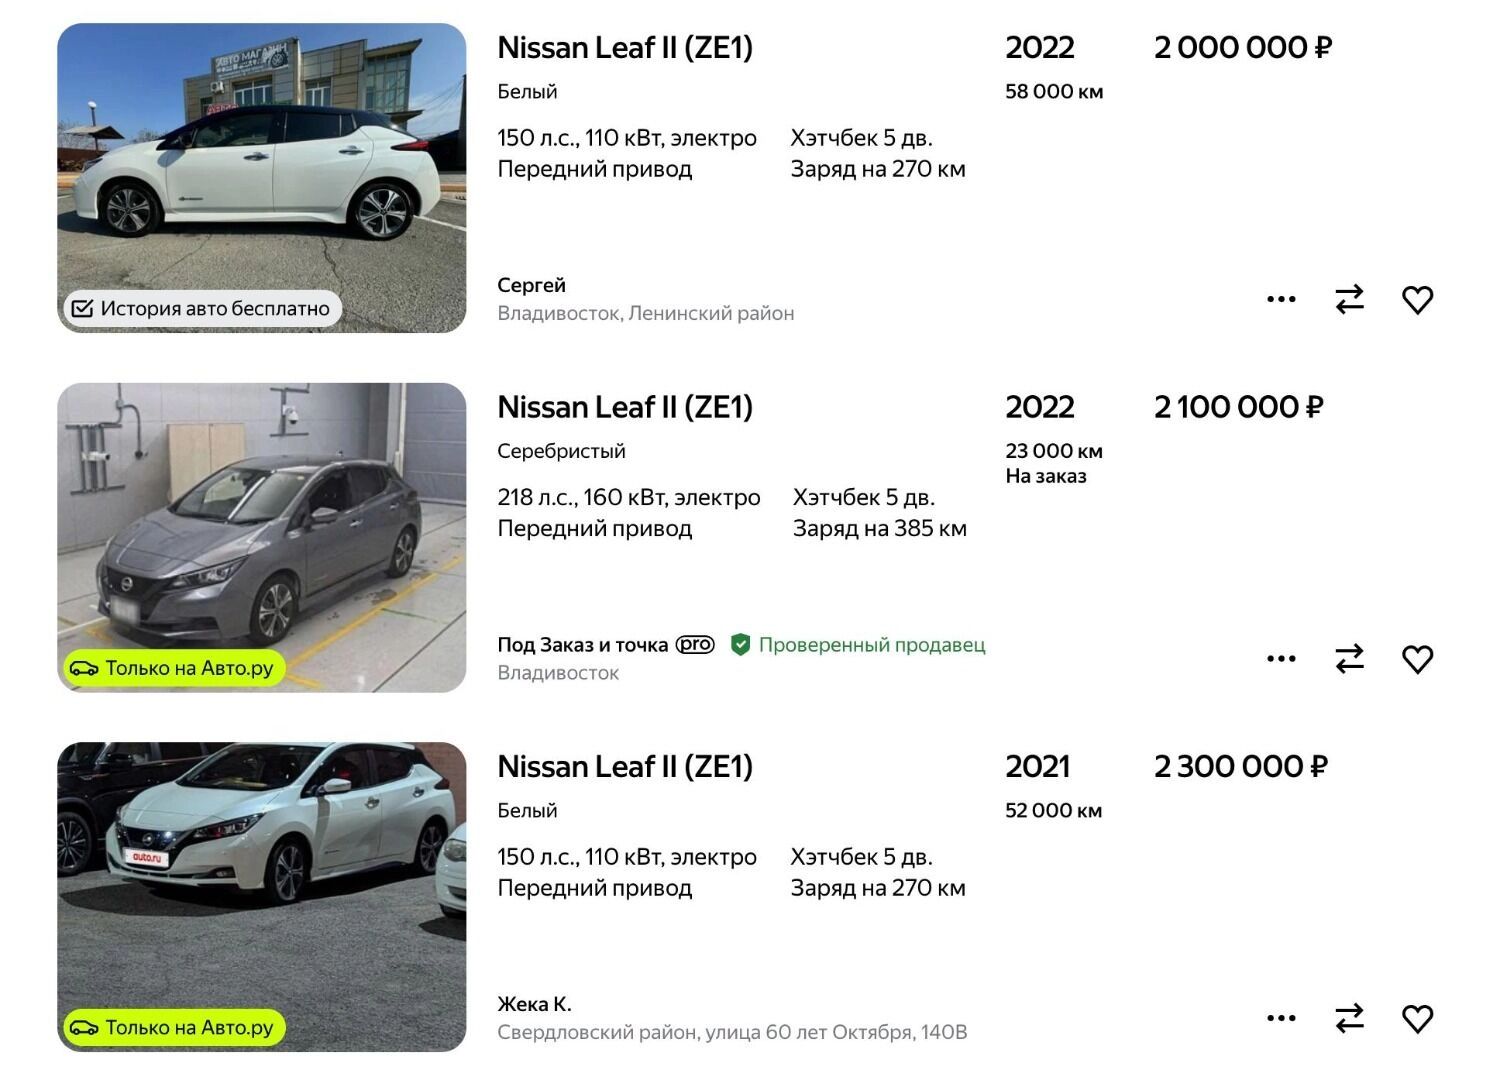Click the 'История авто бесплатно' badge
This screenshot has width=1500, height=1072.
(x=203, y=309)
